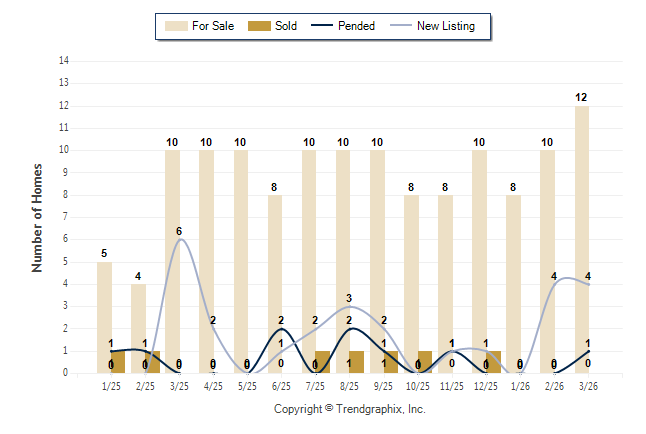
Task: Click the 5/25 x-axis label
Action: [x=247, y=386]
